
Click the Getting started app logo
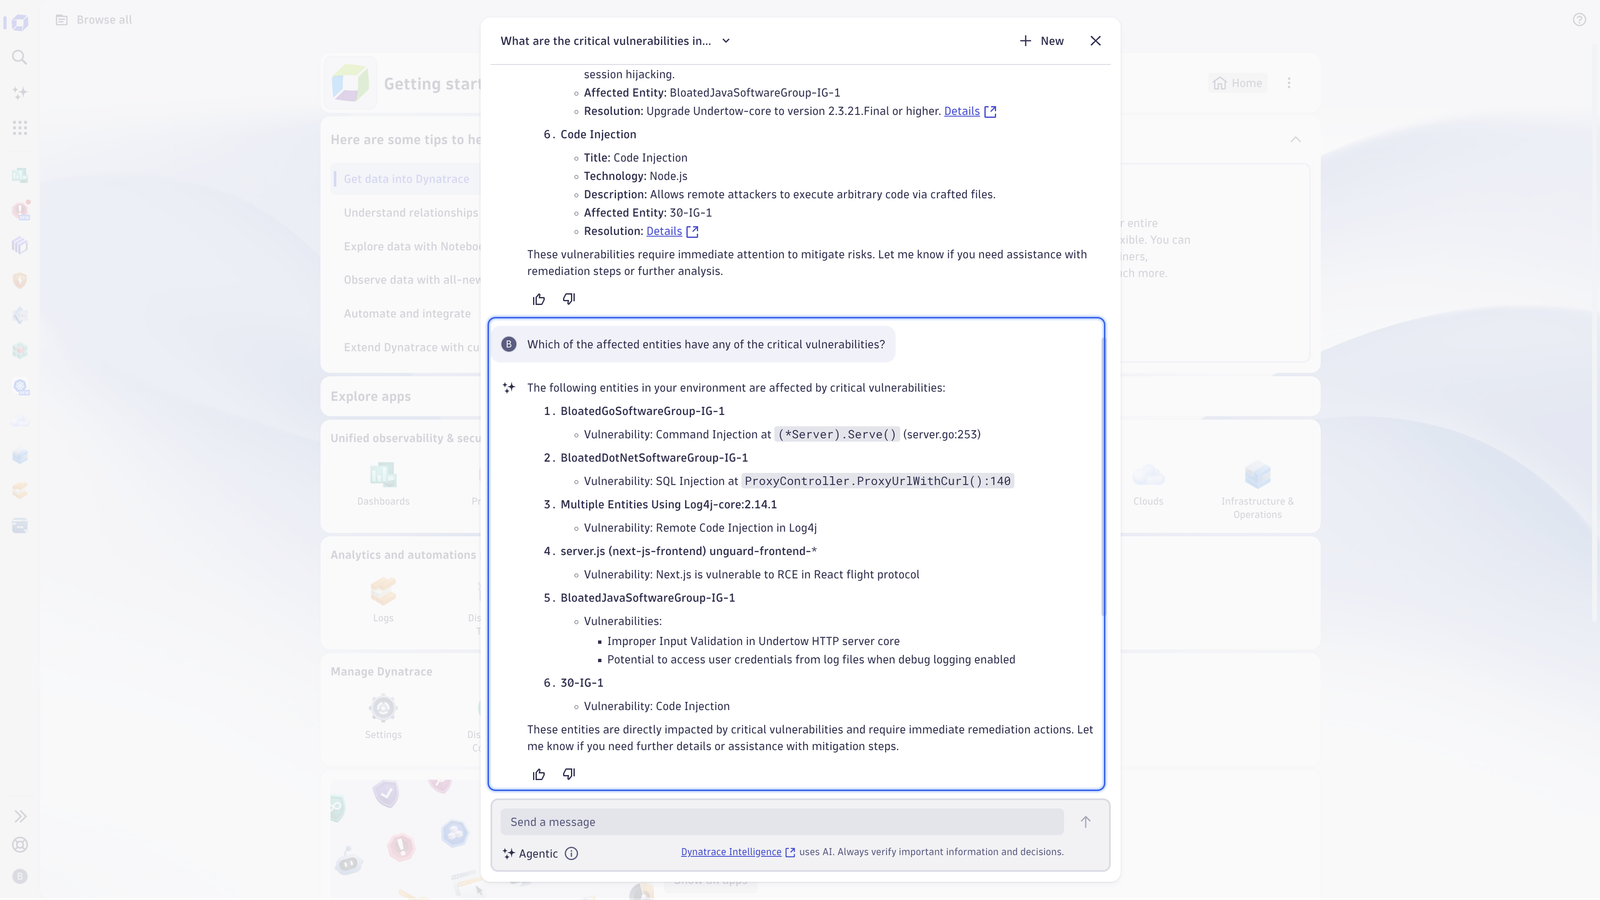(x=350, y=83)
